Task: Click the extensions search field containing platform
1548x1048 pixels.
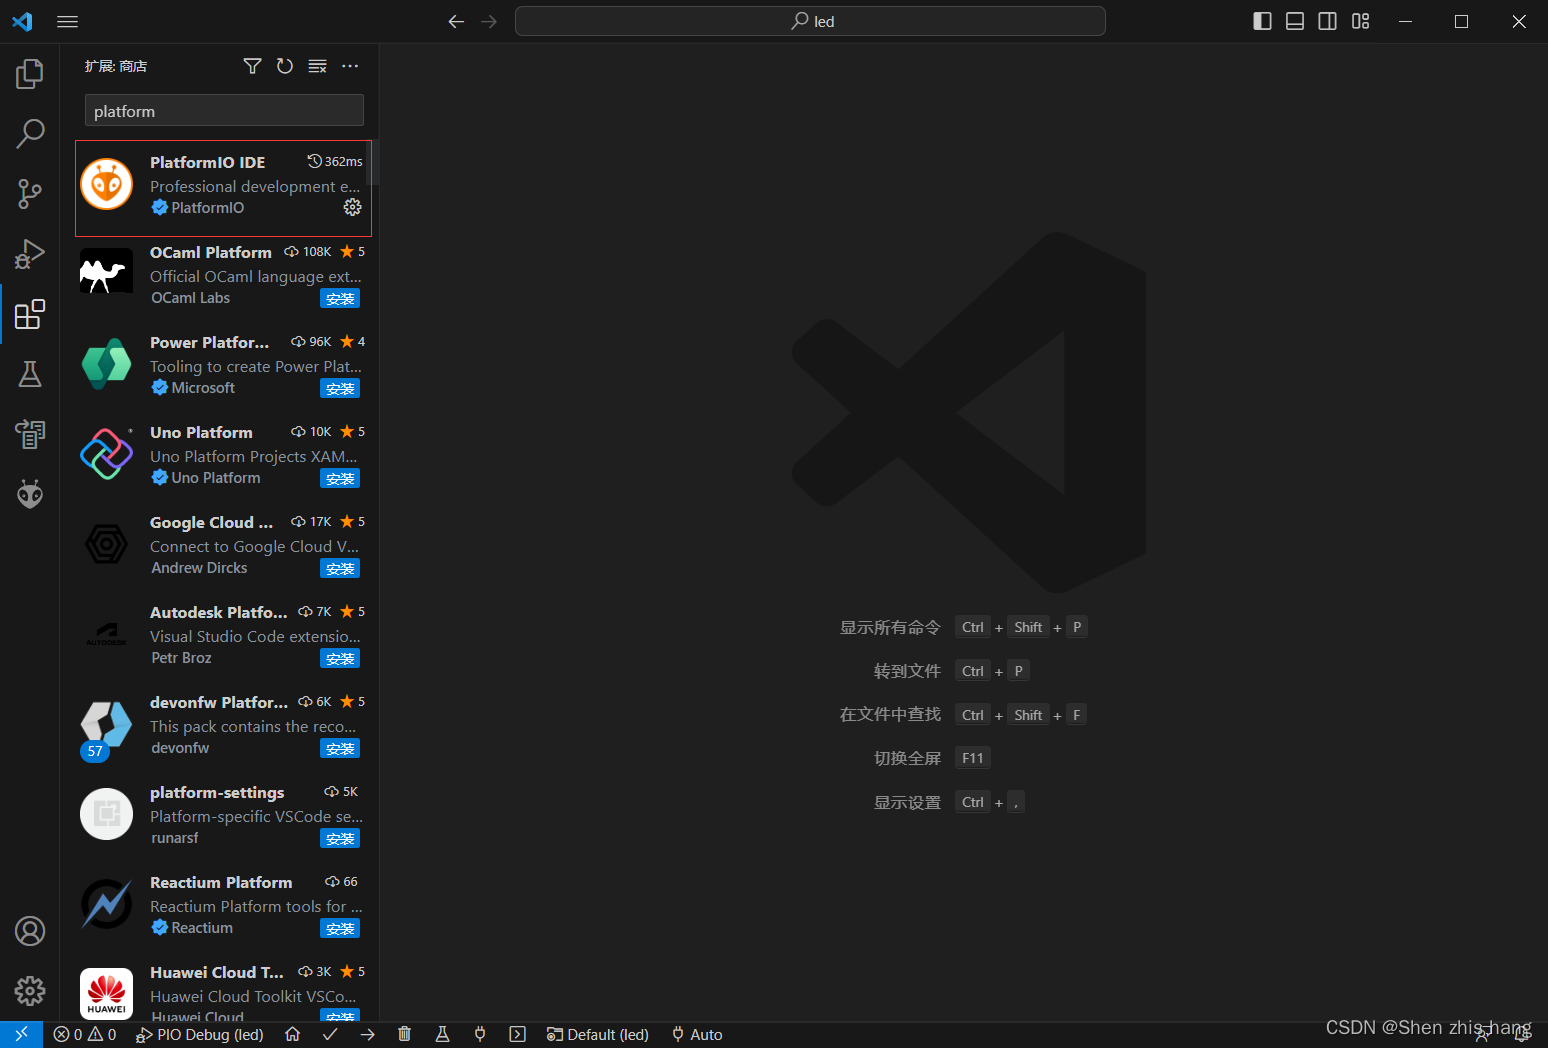Action: (224, 111)
